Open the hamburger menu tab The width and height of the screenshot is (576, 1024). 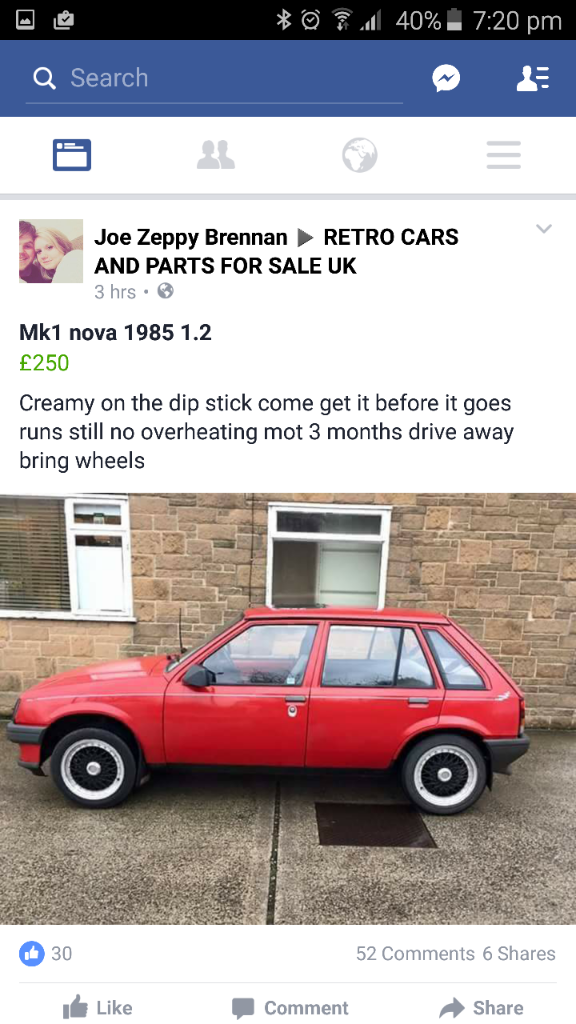tap(504, 155)
